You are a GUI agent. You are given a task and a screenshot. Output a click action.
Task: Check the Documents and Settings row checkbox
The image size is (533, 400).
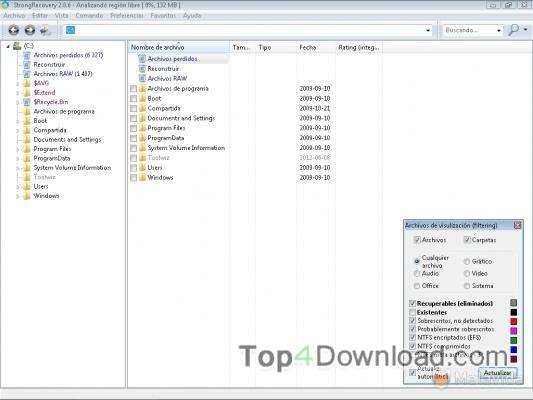click(x=134, y=118)
